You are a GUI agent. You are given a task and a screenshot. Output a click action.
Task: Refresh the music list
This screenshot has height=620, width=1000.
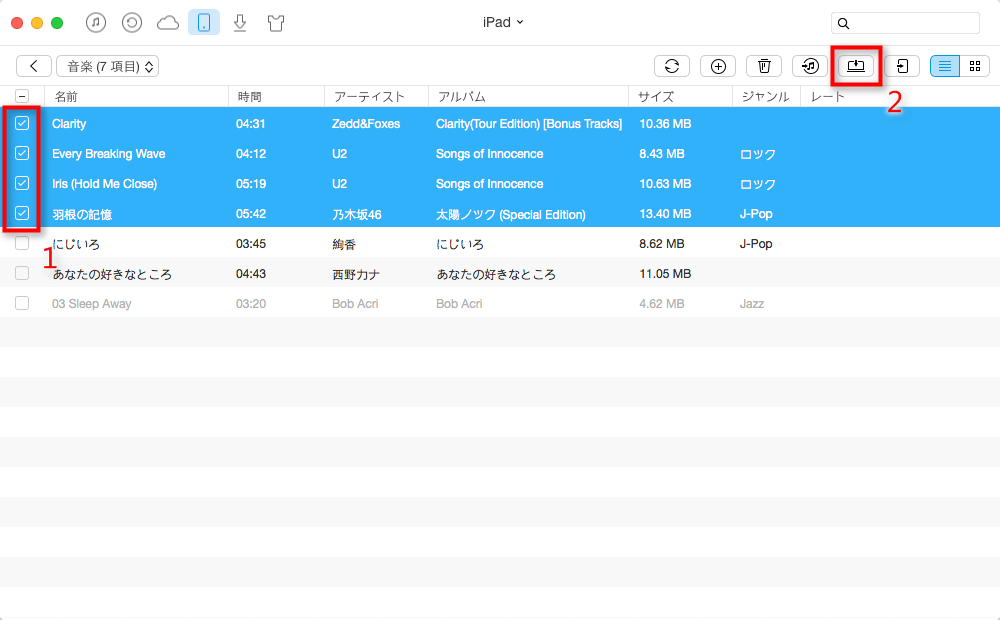tap(672, 66)
